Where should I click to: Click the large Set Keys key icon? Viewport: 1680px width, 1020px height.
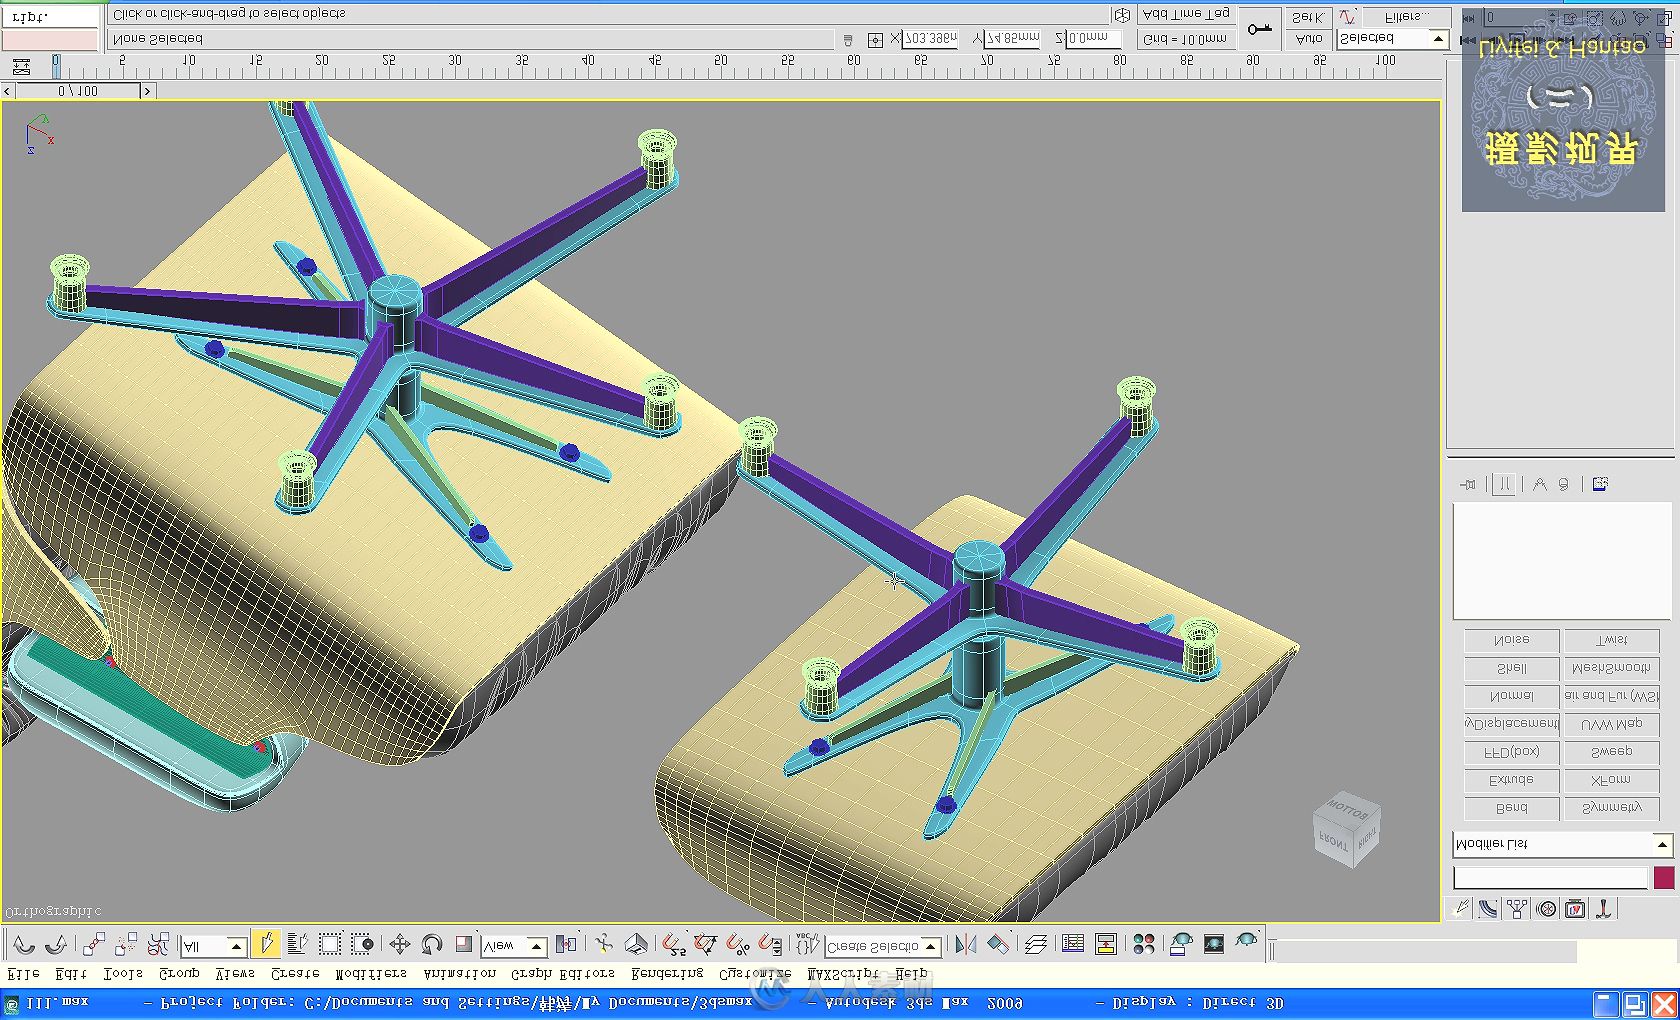1261,28
